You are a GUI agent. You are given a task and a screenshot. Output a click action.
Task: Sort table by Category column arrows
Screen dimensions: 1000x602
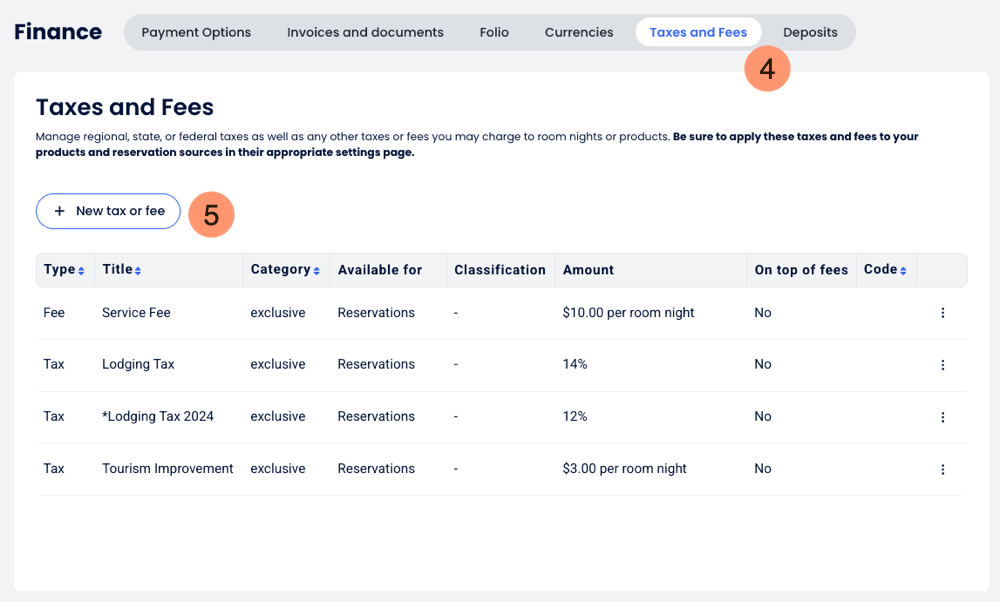[x=316, y=271]
